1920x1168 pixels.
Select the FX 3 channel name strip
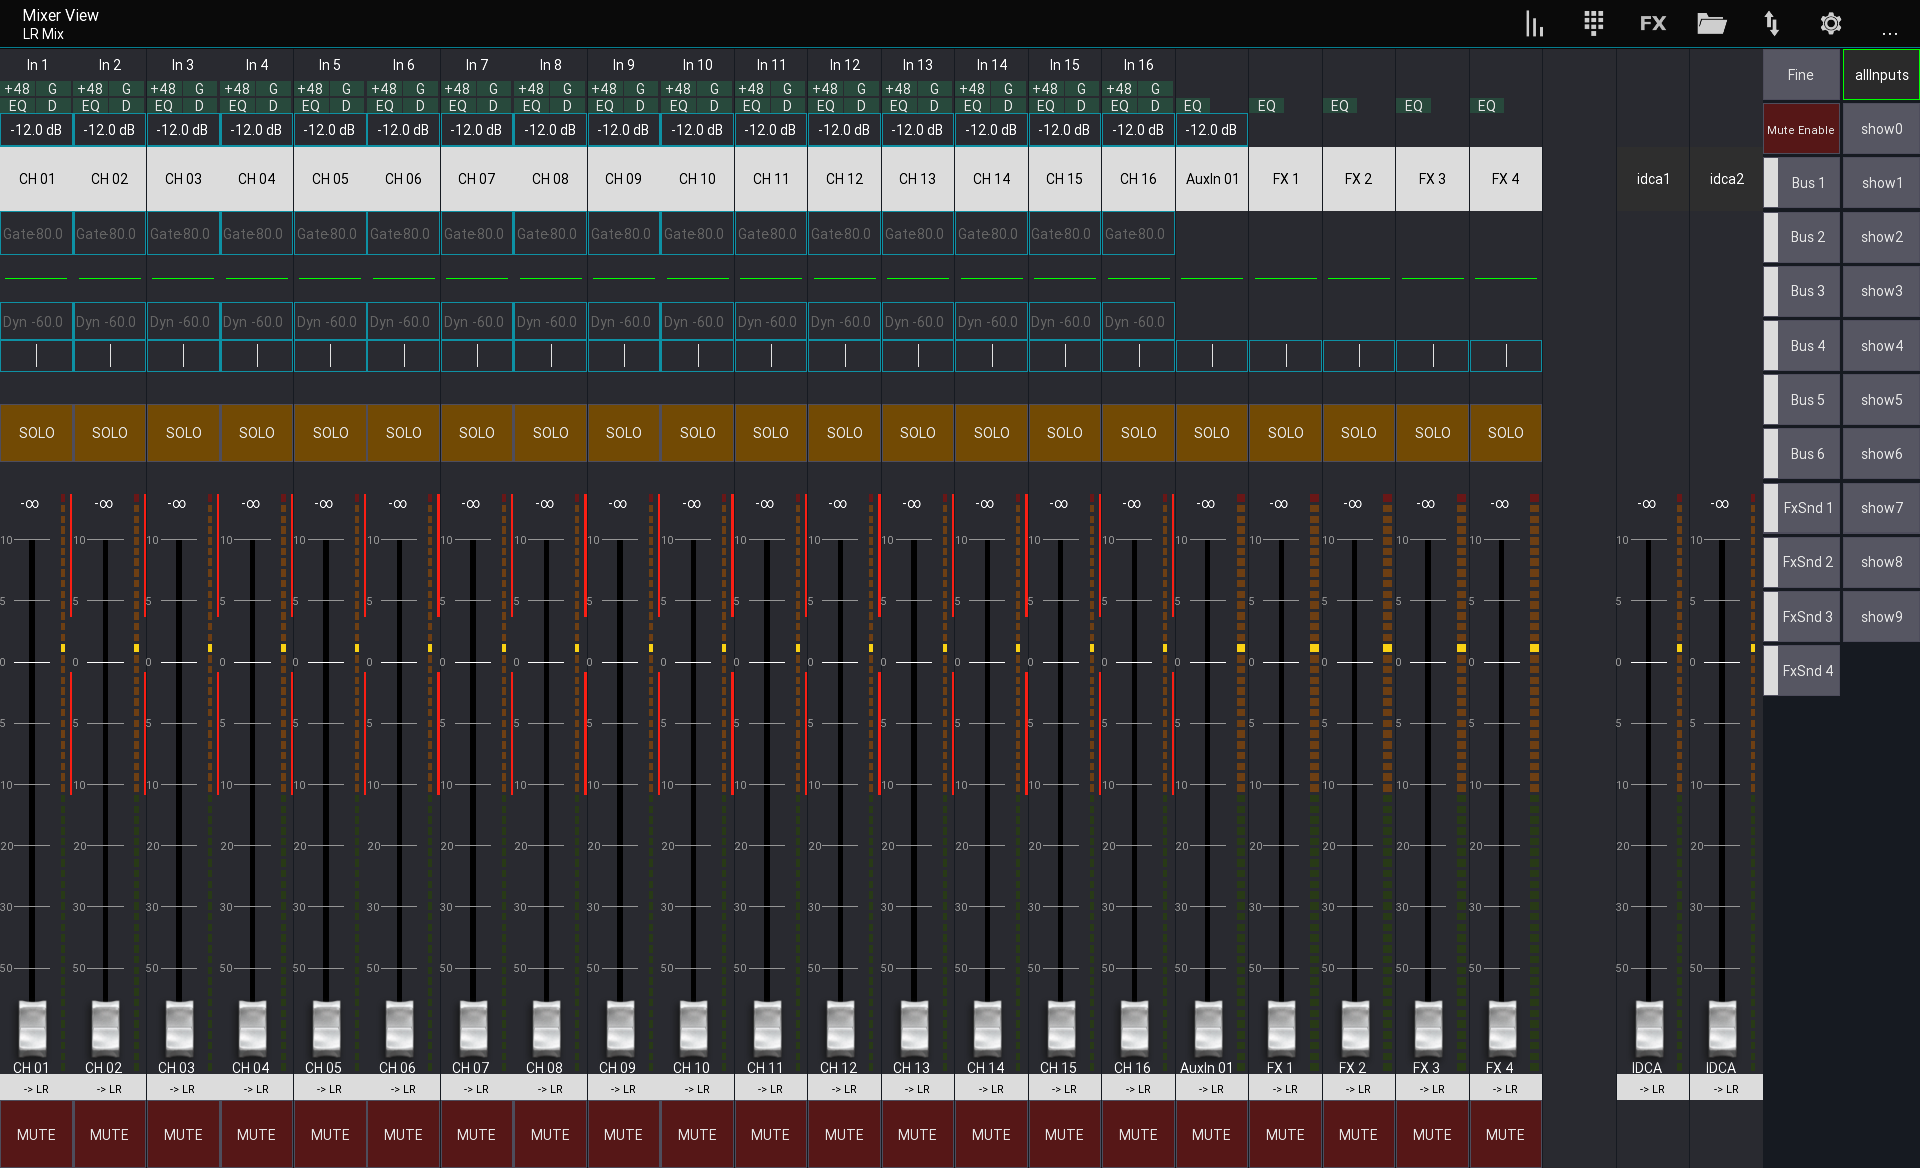pos(1432,179)
